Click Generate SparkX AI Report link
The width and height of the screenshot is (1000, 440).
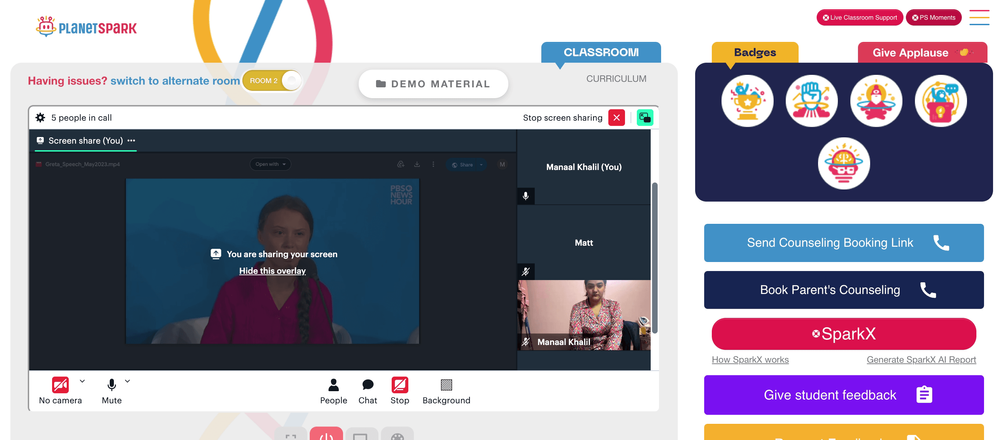click(x=921, y=360)
